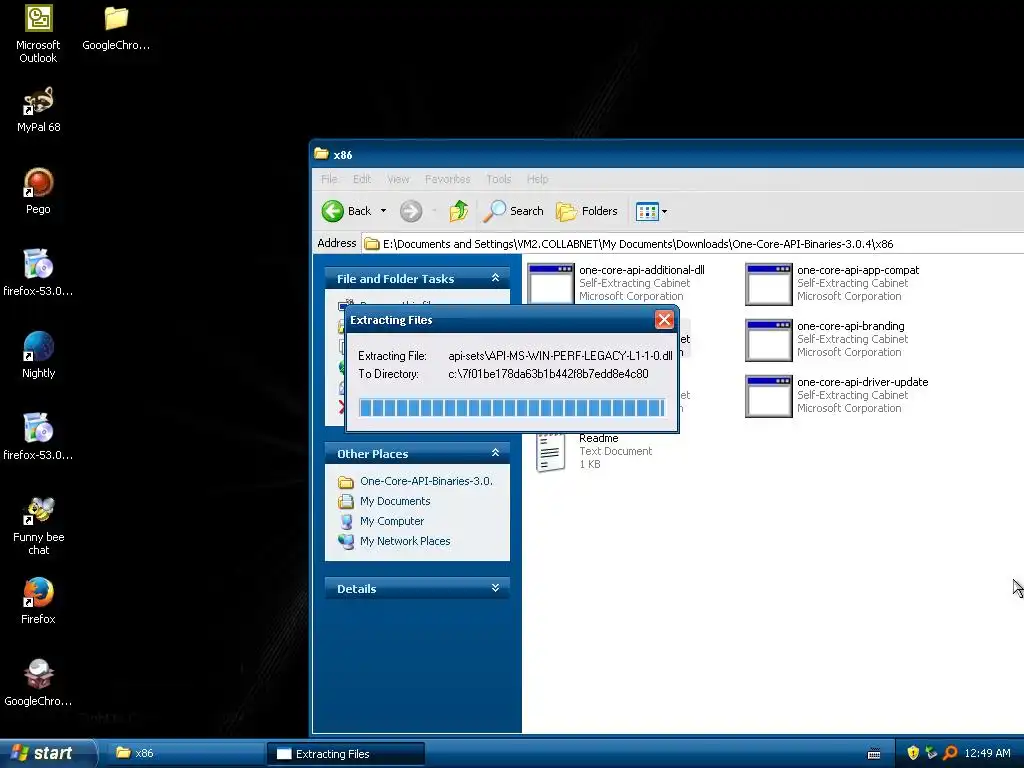The image size is (1024, 768).
Task: Go to One-Core-API-Binaries-3.0 folder link
Action: [x=416, y=481]
